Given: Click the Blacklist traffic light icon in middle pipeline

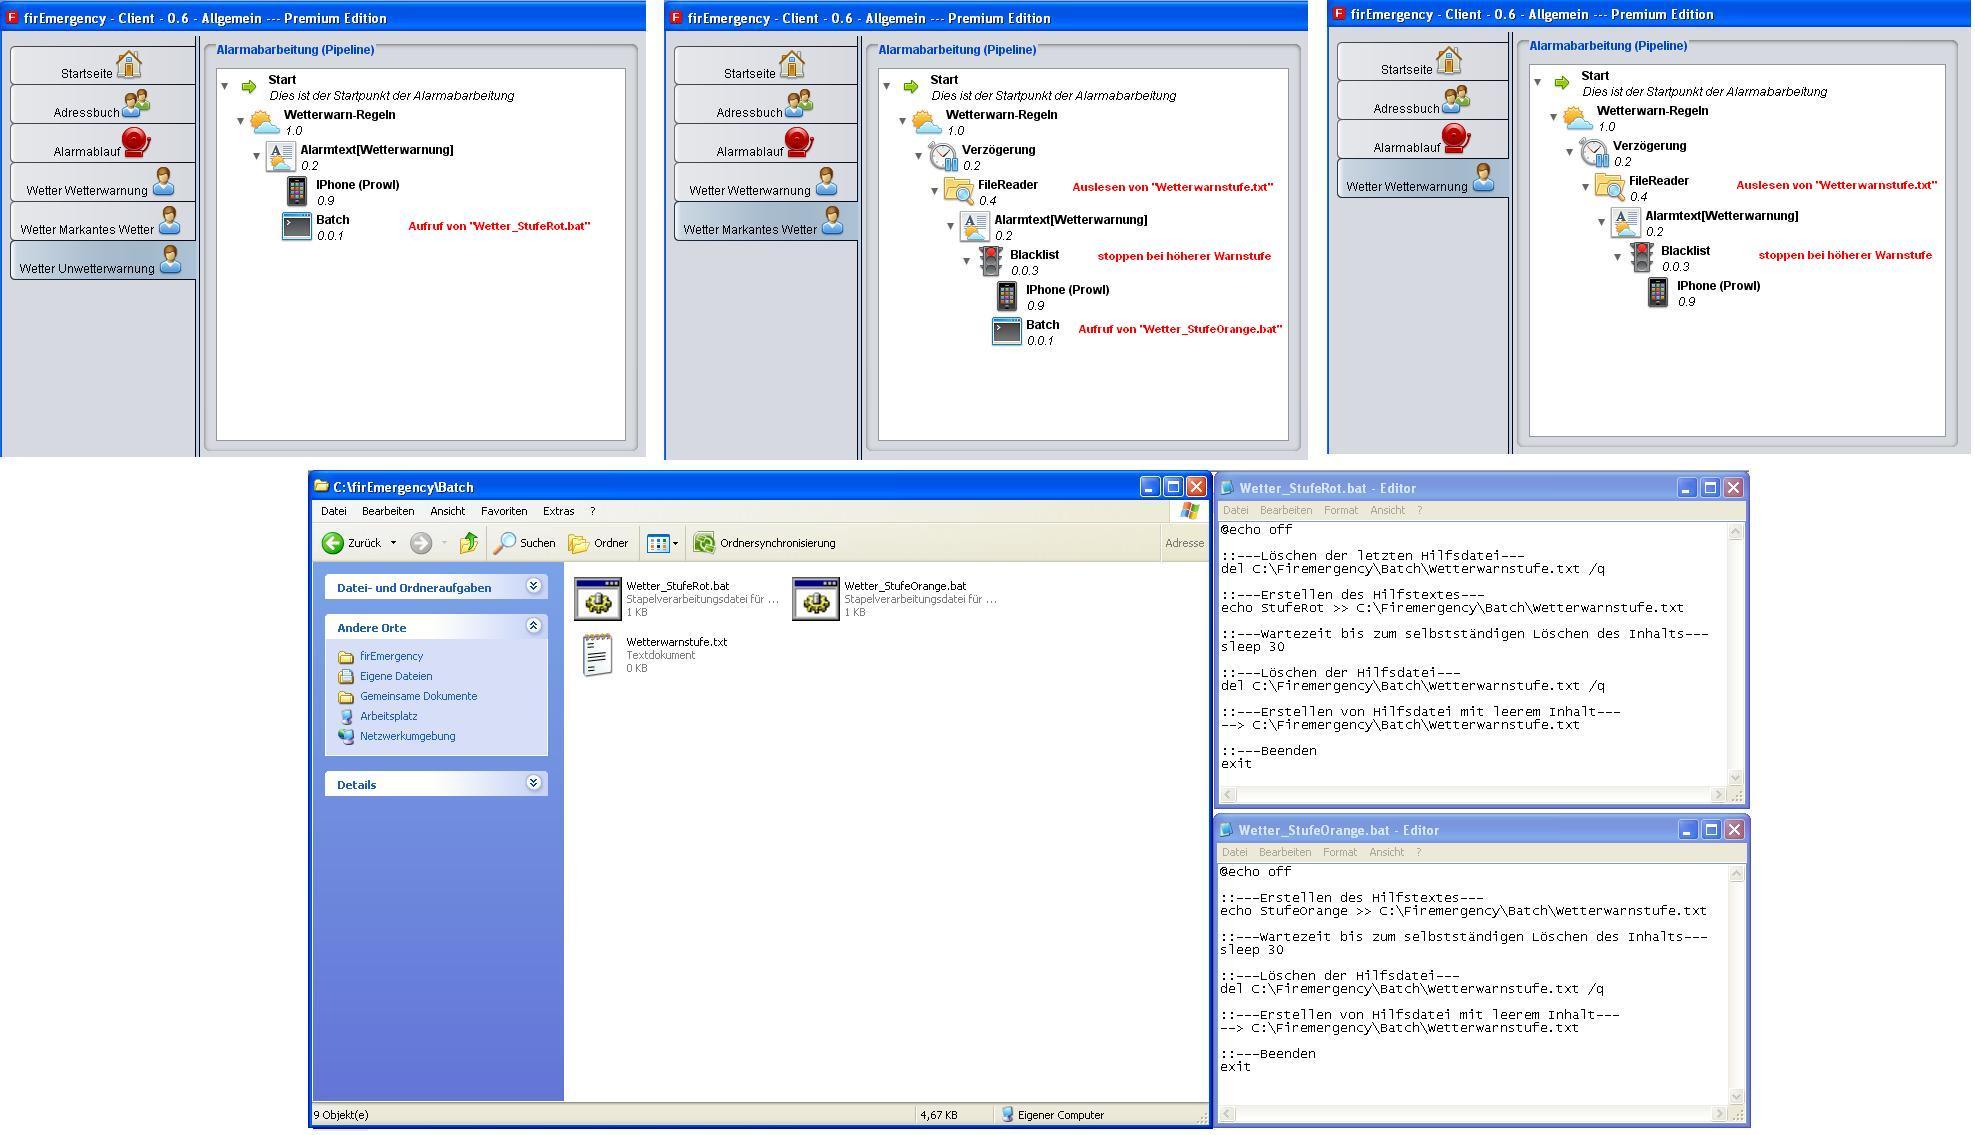Looking at the screenshot, I should coord(990,261).
